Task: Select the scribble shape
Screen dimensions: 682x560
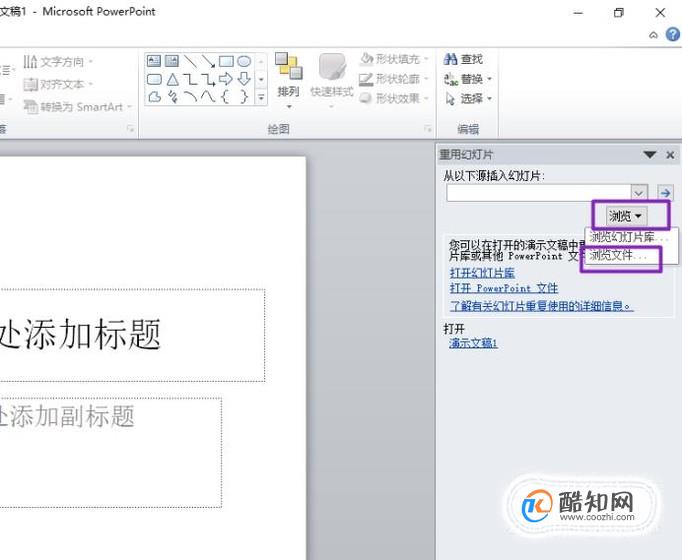Action: (x=172, y=97)
